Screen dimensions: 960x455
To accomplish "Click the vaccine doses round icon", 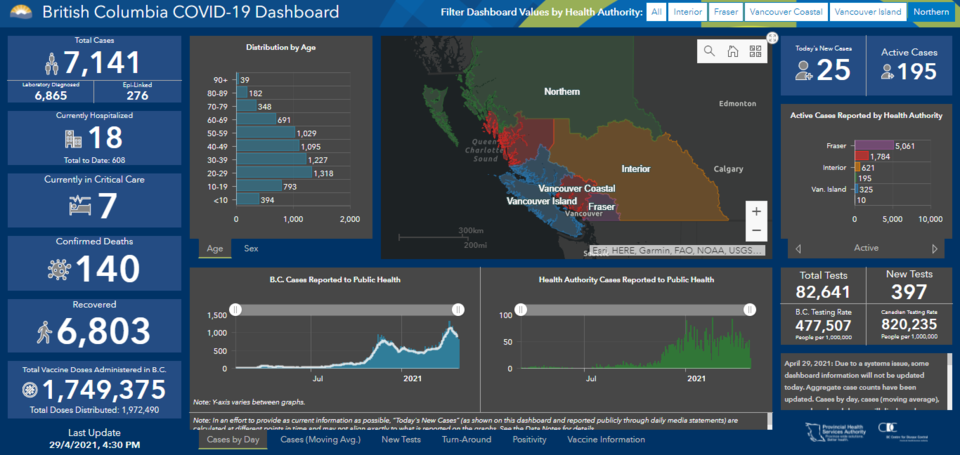I will click(29, 390).
